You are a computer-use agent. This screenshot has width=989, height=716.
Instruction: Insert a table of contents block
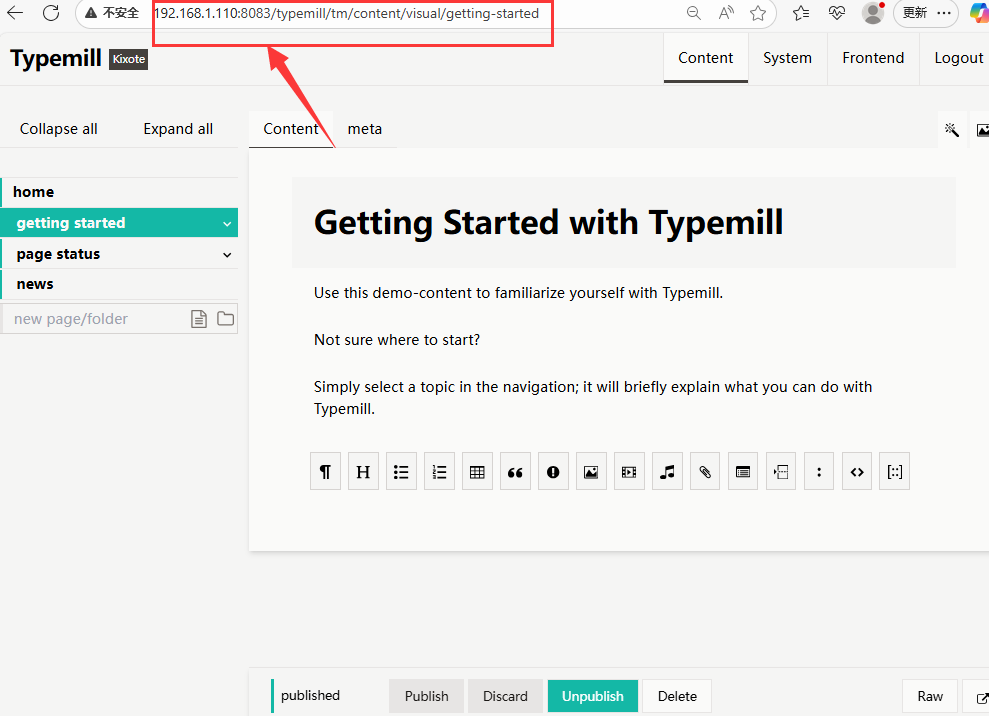pos(743,471)
